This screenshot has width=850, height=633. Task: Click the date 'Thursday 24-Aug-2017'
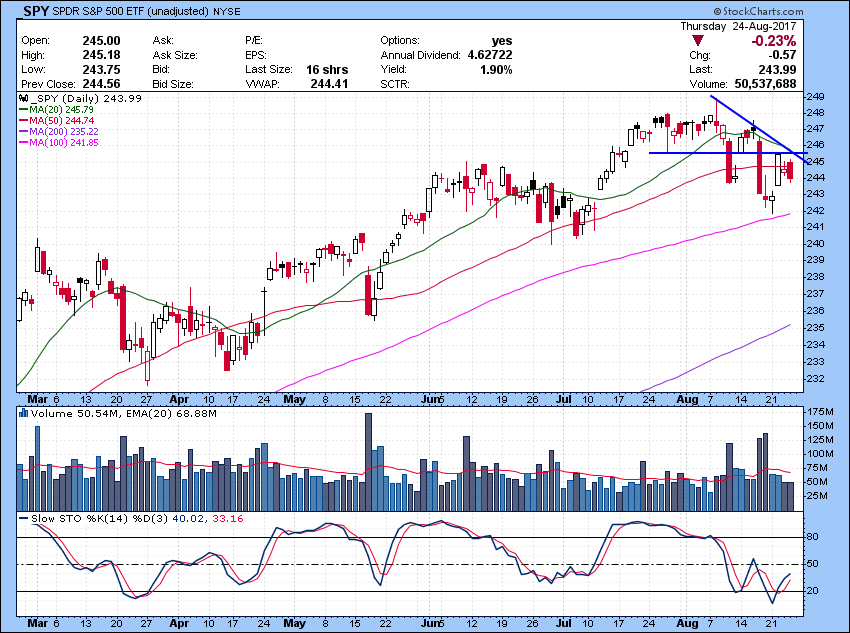click(738, 26)
